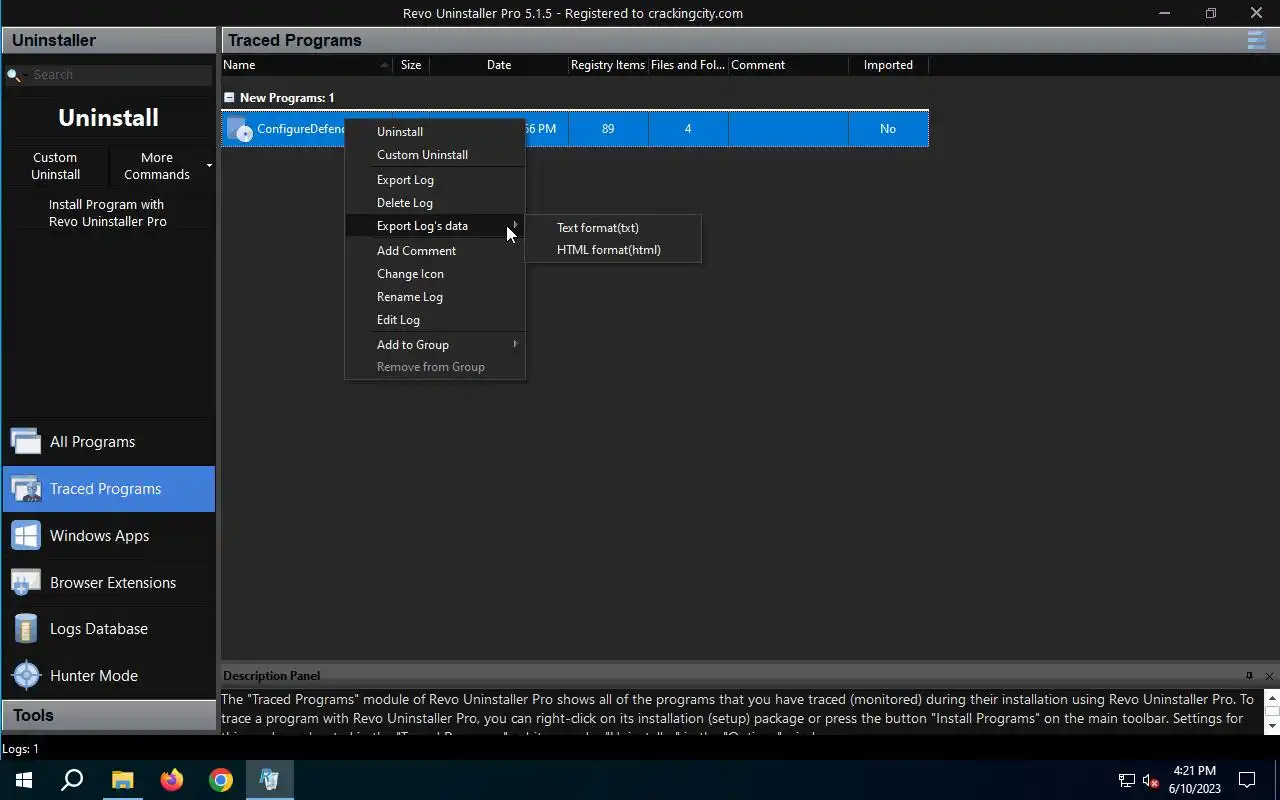Sort by the Size column header

(x=411, y=65)
